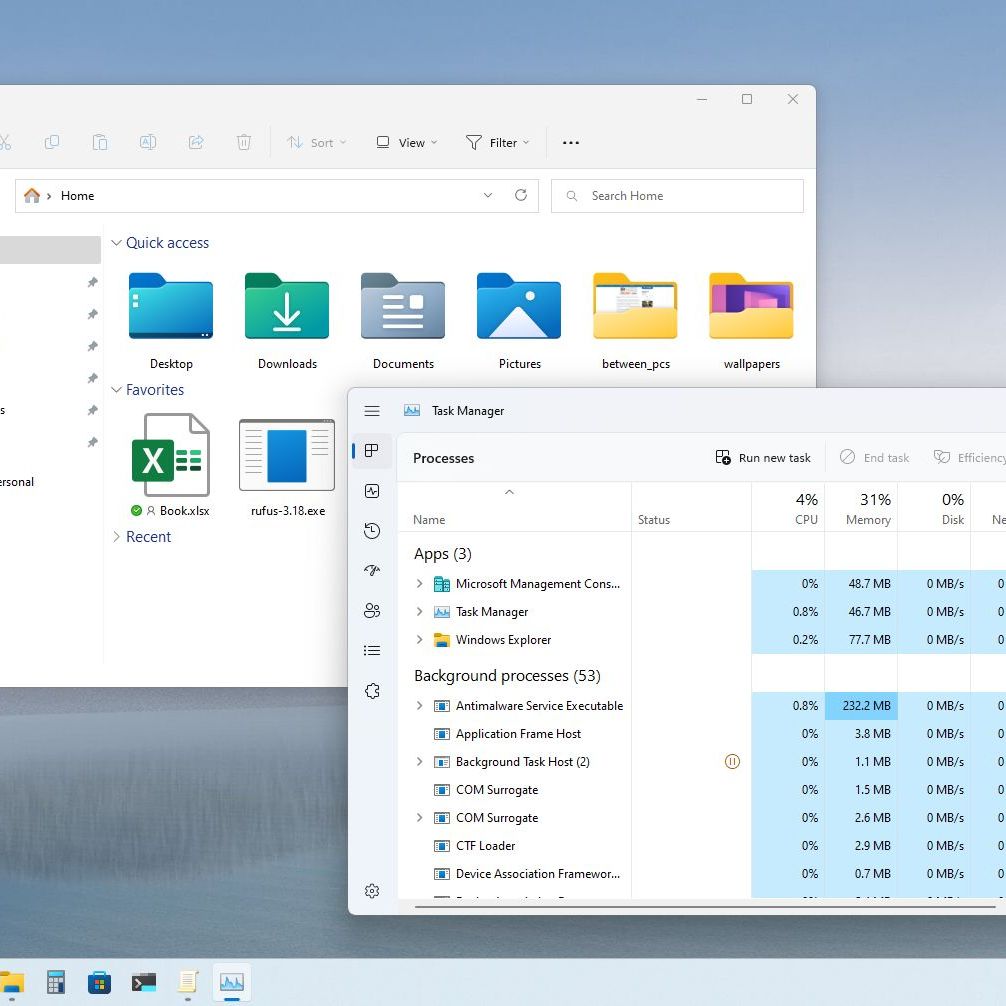Click the Copy icon in File Explorer toolbar
Image resolution: width=1006 pixels, height=1006 pixels.
click(x=52, y=142)
